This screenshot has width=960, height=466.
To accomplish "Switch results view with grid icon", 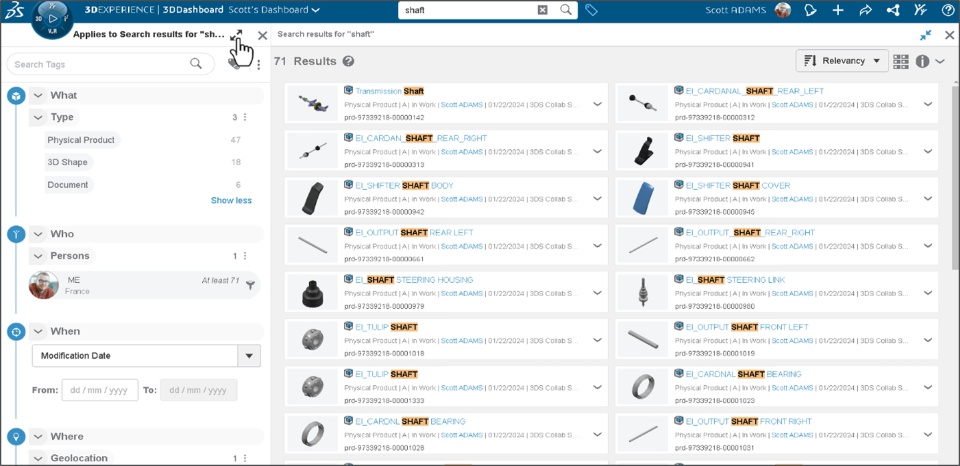I will pos(901,61).
